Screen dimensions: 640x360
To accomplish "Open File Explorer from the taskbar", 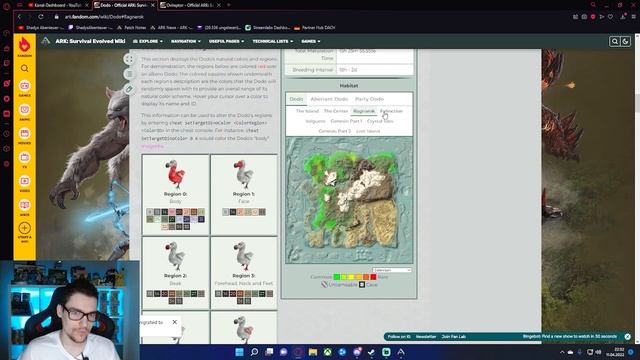I will [313, 352].
